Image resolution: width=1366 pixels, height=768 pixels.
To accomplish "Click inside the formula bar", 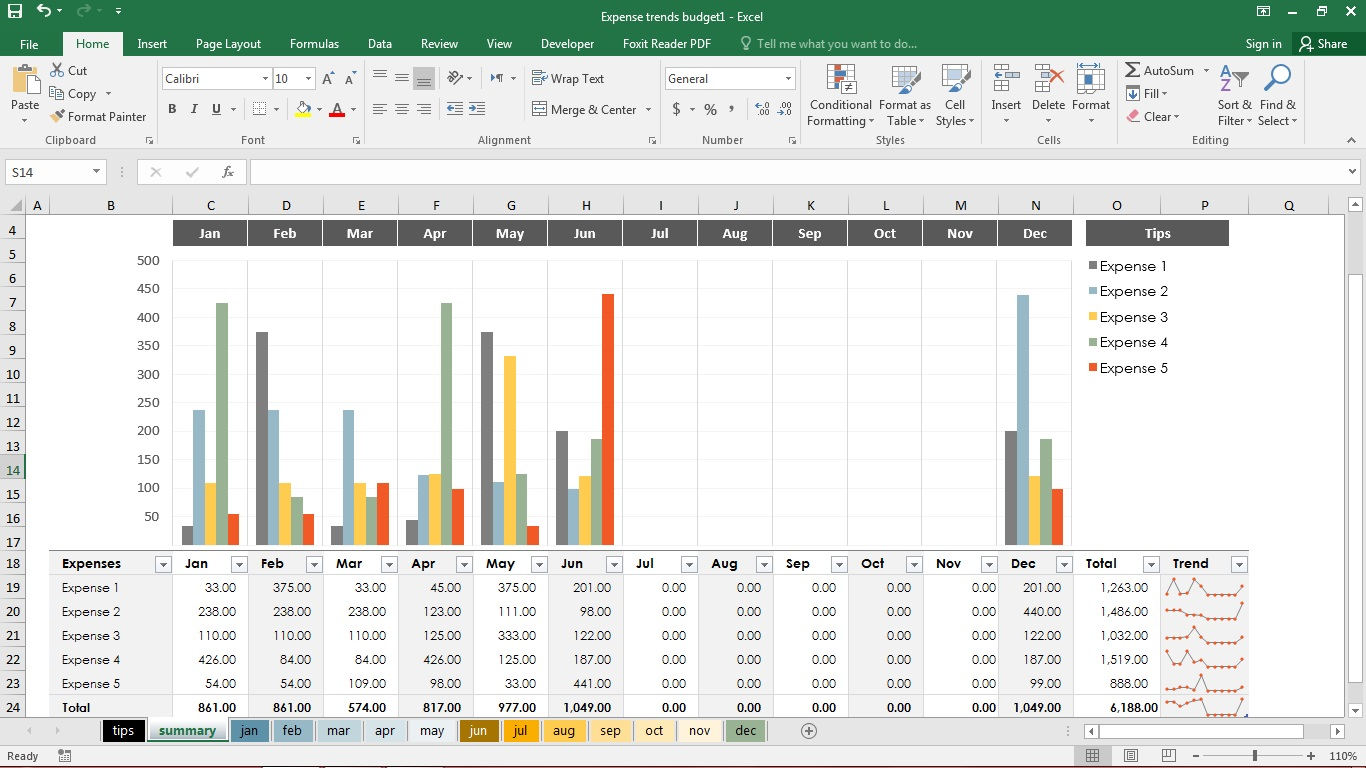I will [700, 171].
